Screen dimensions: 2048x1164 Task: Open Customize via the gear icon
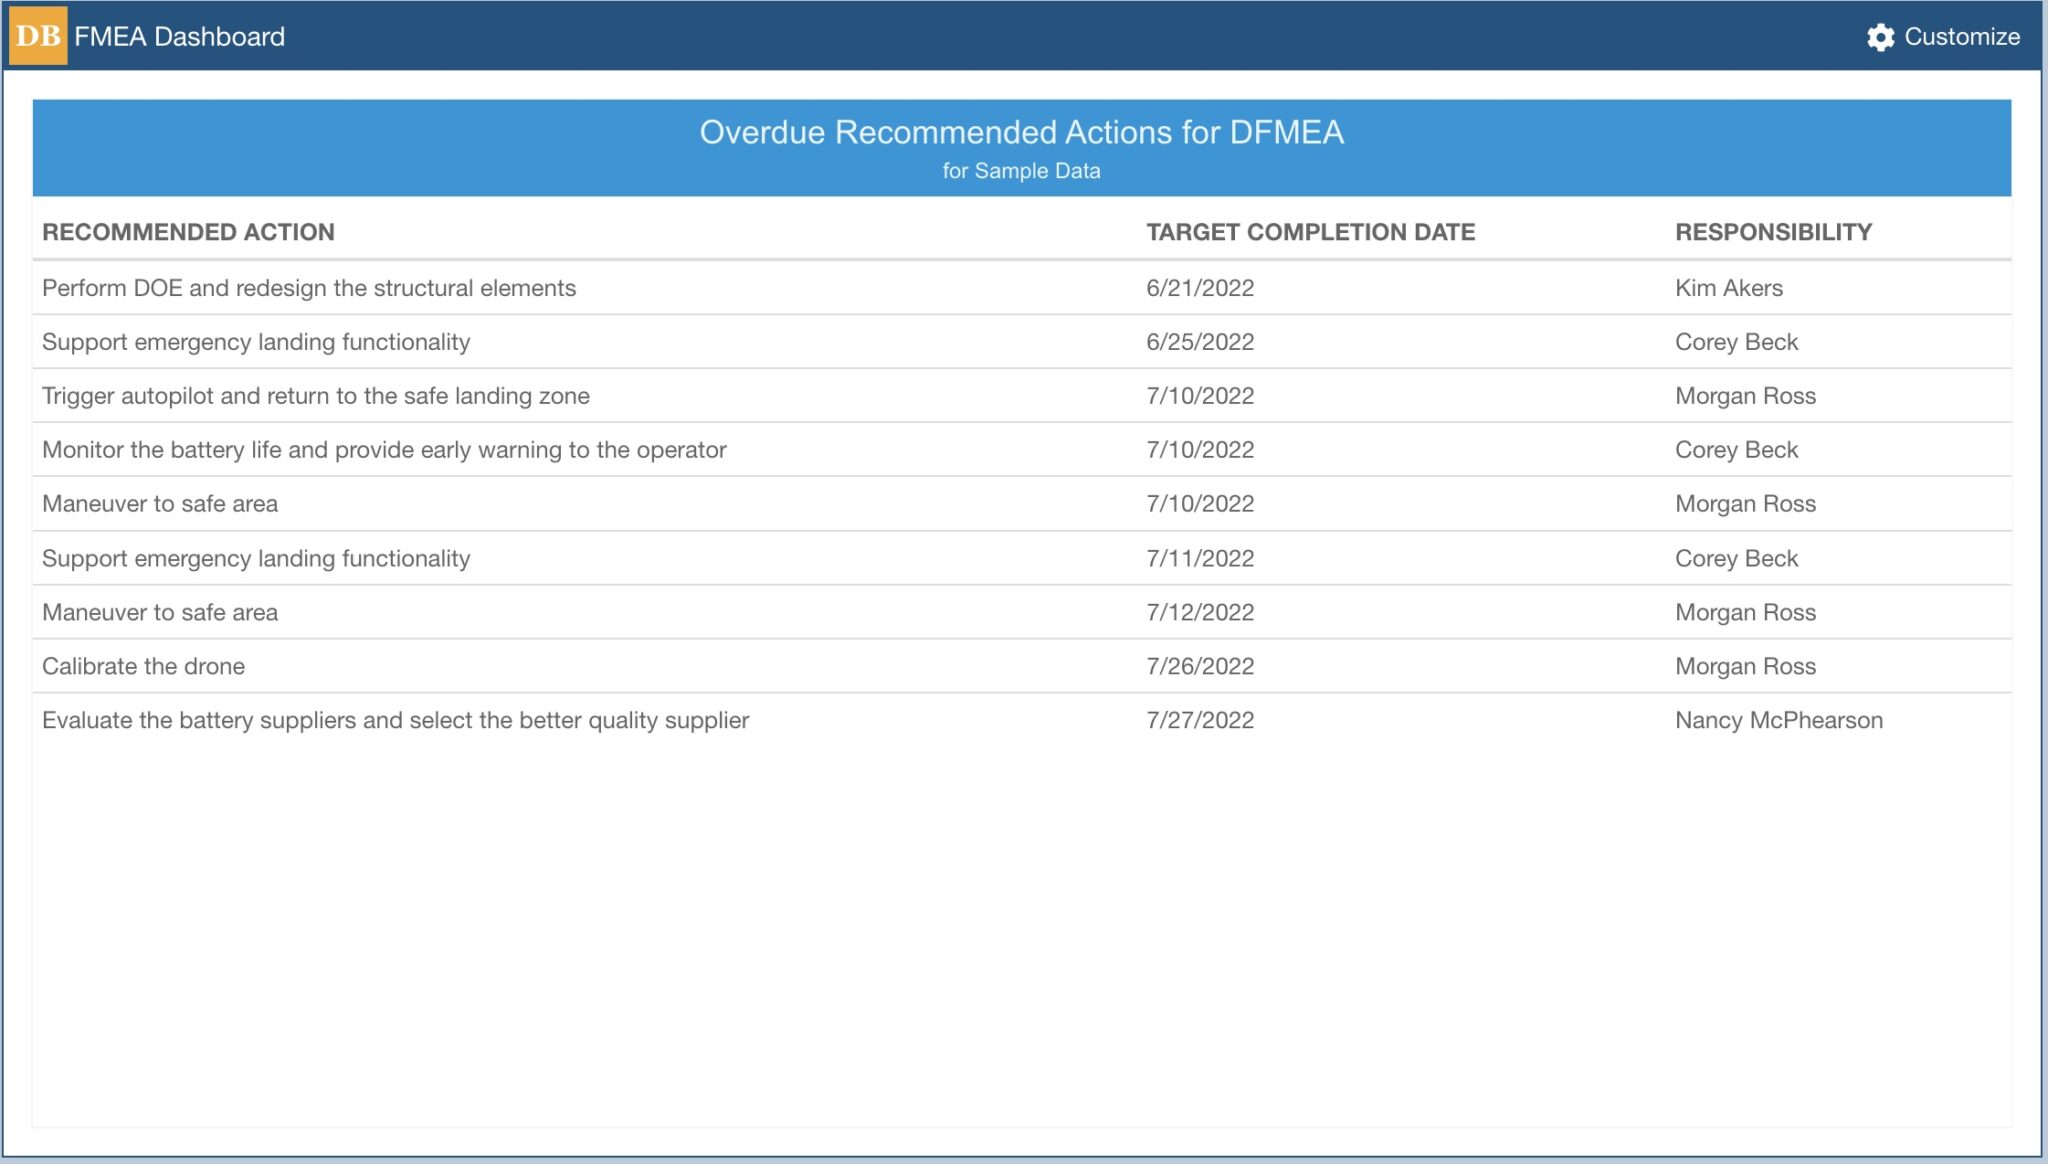point(1880,38)
